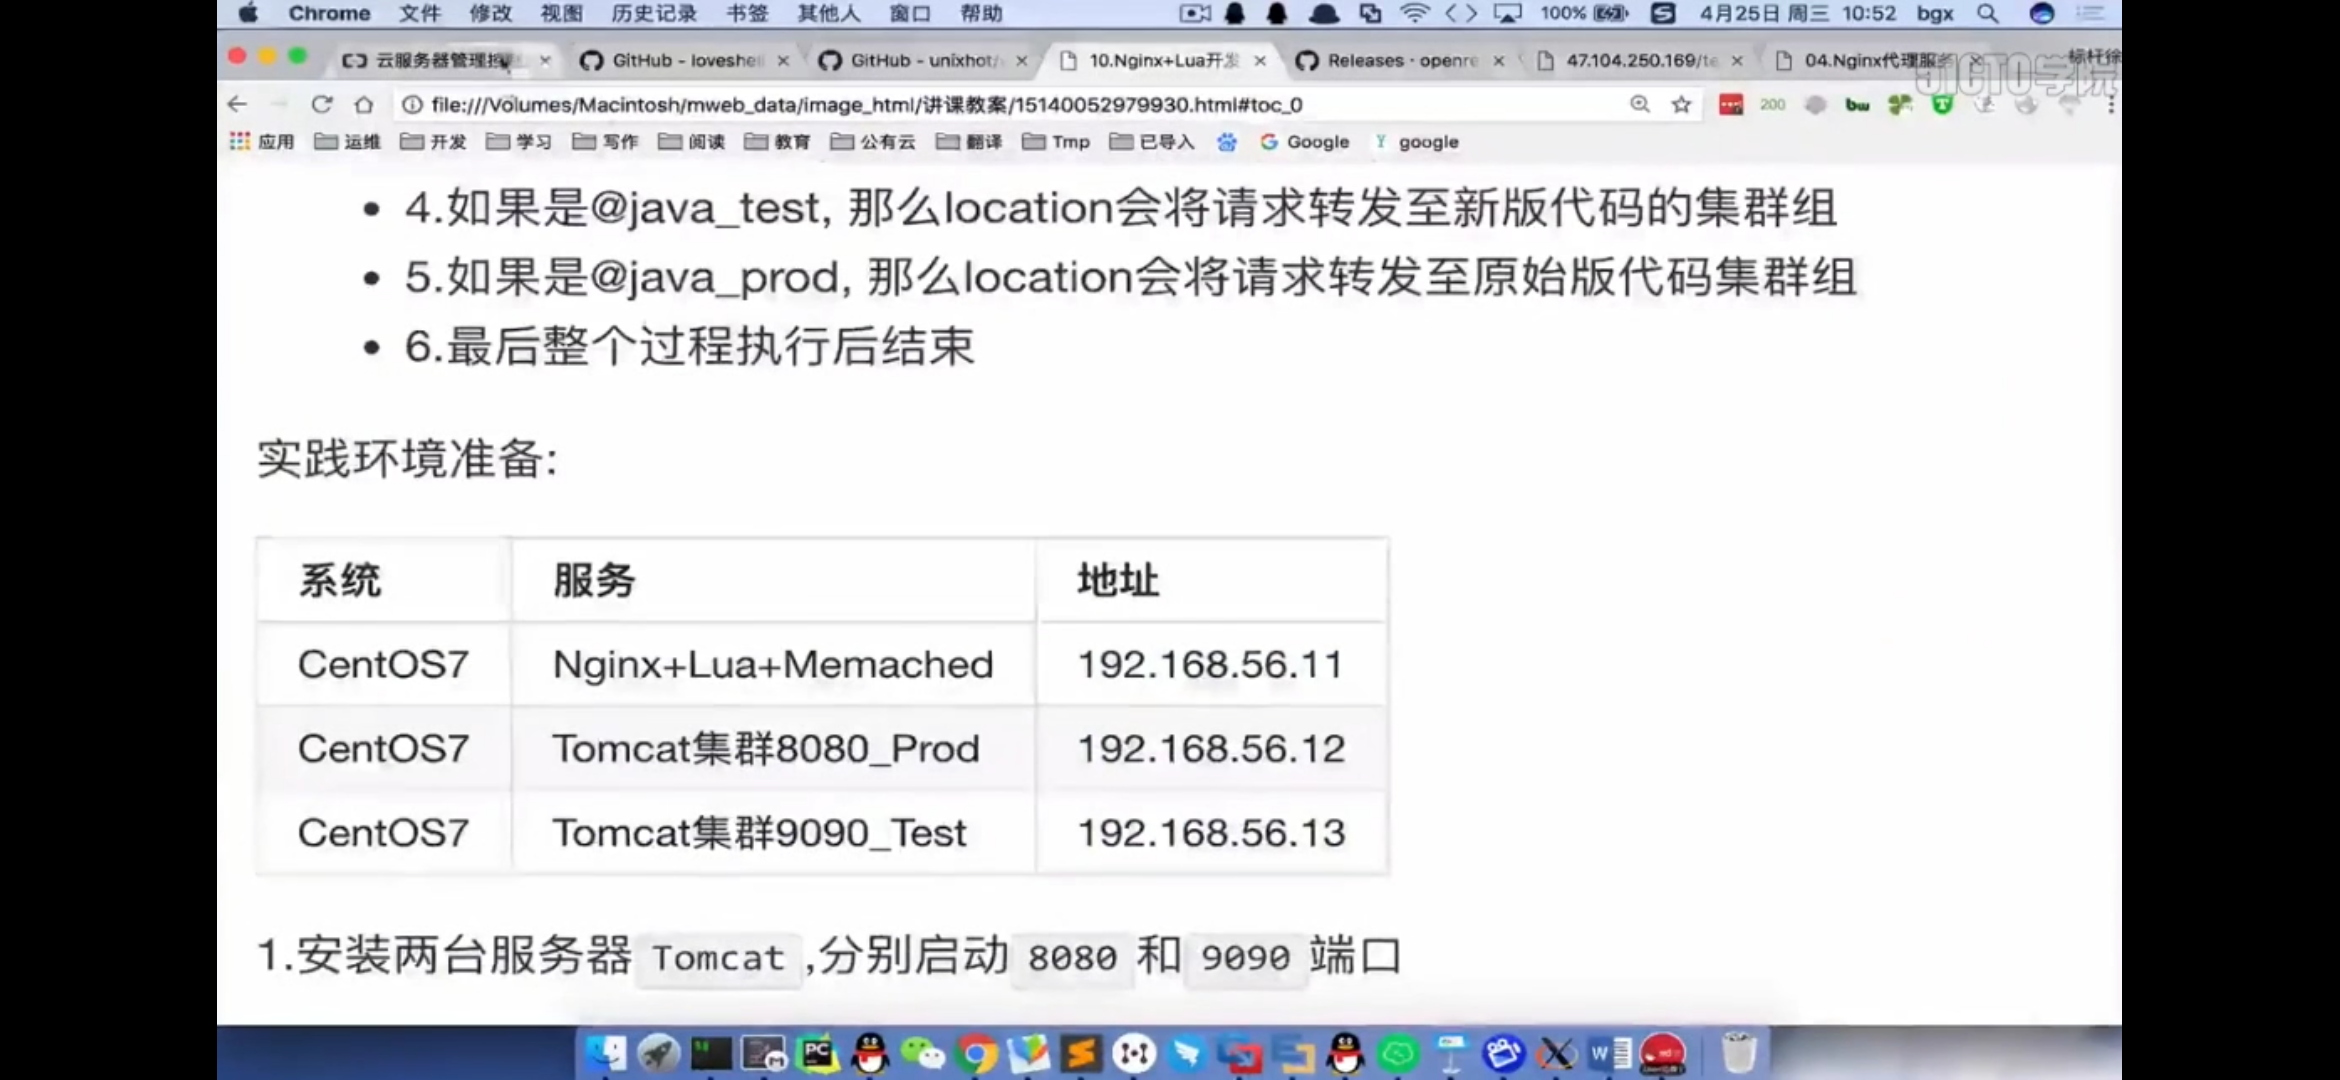Open the 视图 menu
Image resolution: width=2340 pixels, height=1080 pixels.
pyautogui.click(x=561, y=13)
